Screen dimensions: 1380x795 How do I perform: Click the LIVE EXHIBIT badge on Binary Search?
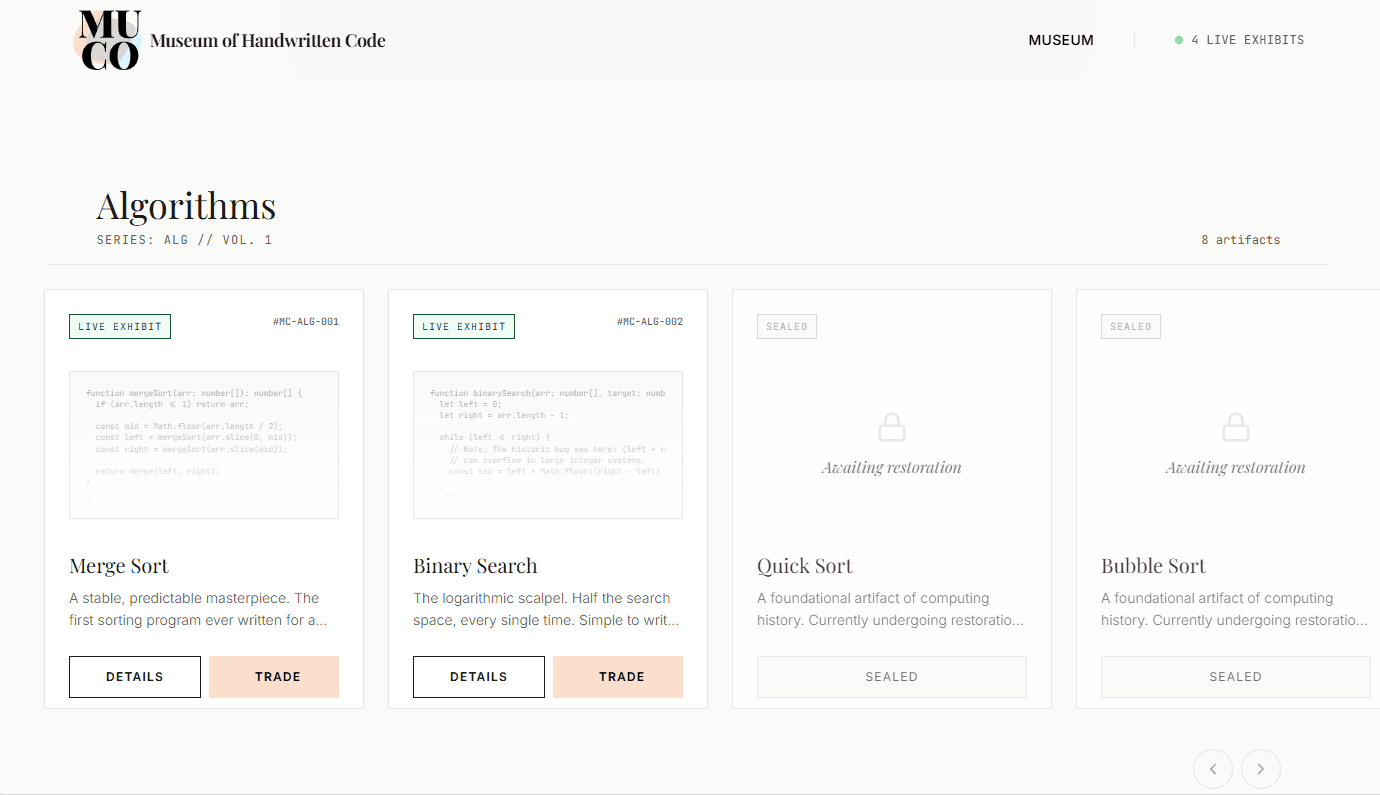463,326
